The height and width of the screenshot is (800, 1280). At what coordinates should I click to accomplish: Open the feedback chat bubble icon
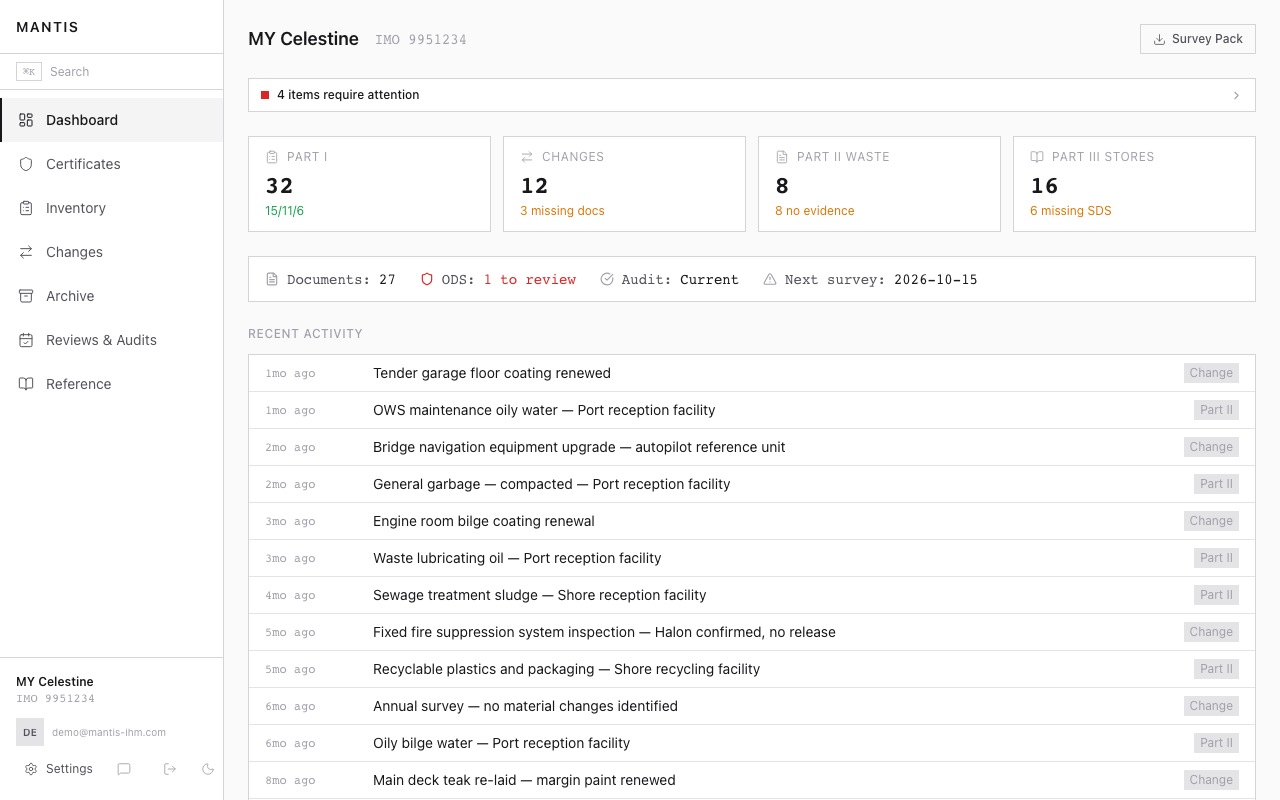[124, 768]
